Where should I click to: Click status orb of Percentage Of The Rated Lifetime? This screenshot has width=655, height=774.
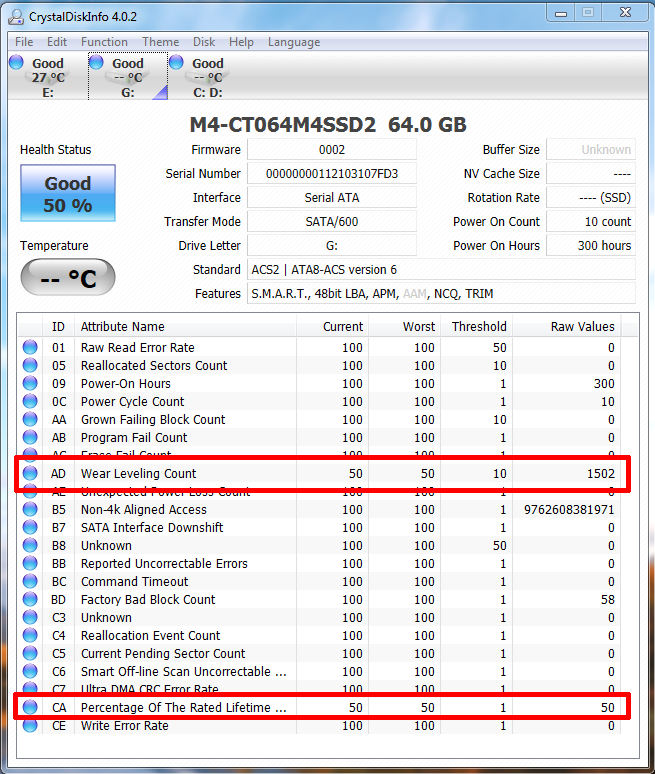click(30, 707)
